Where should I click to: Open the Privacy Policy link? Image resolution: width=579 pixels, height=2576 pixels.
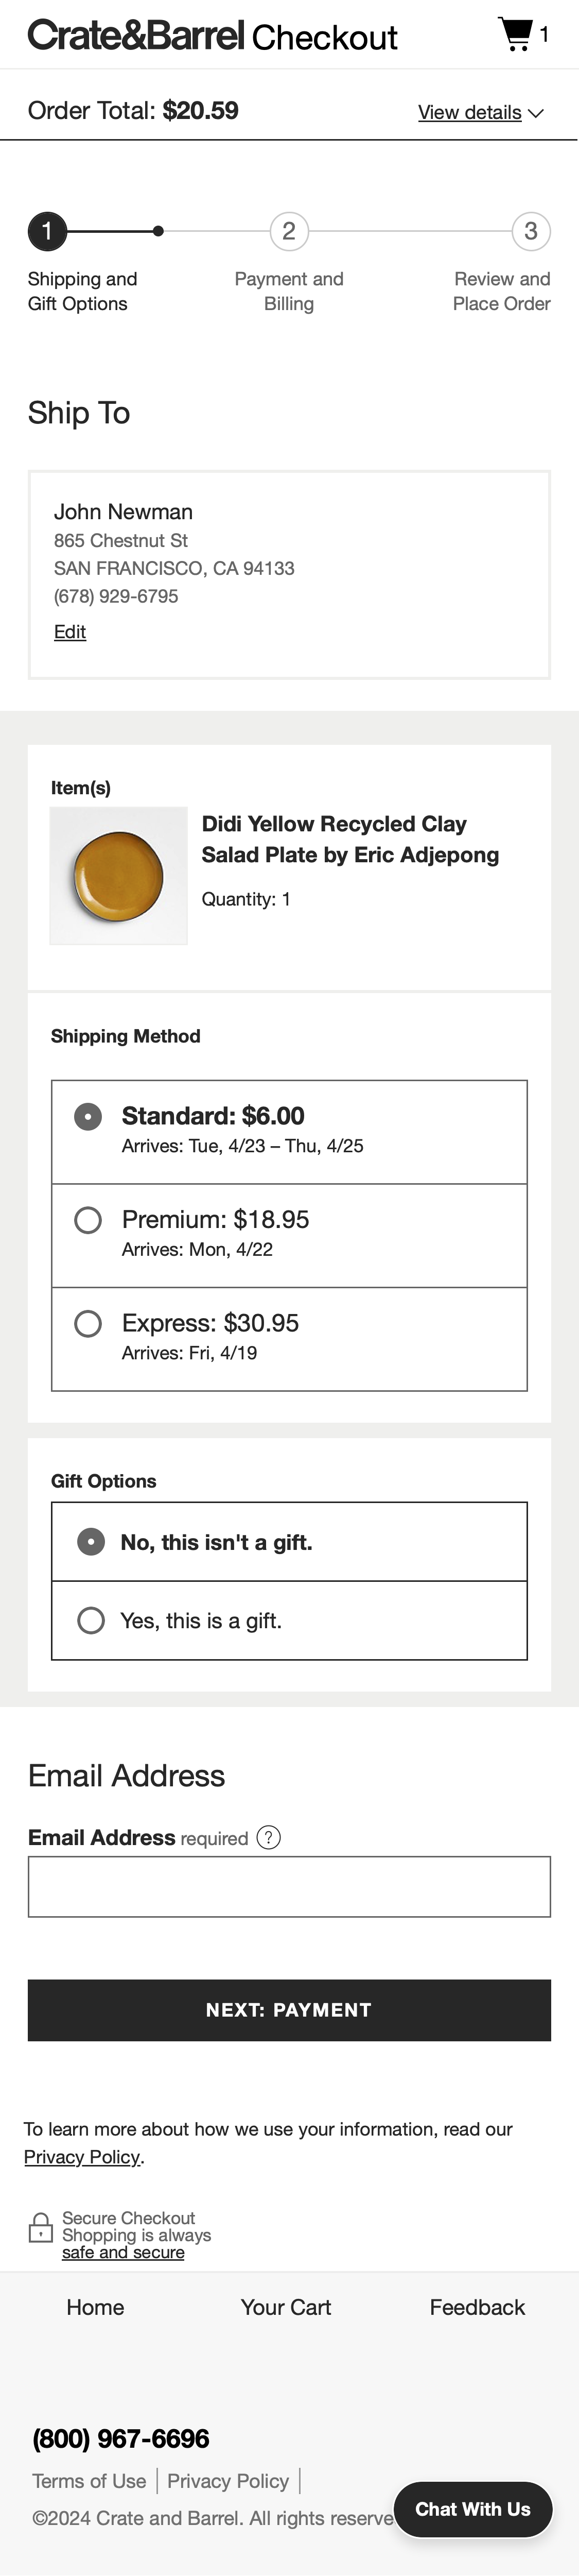pyautogui.click(x=82, y=2157)
